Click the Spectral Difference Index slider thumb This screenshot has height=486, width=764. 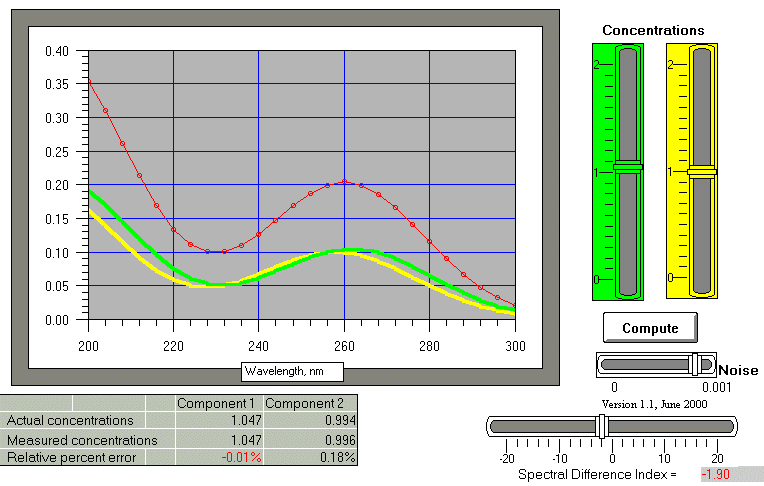click(x=602, y=426)
